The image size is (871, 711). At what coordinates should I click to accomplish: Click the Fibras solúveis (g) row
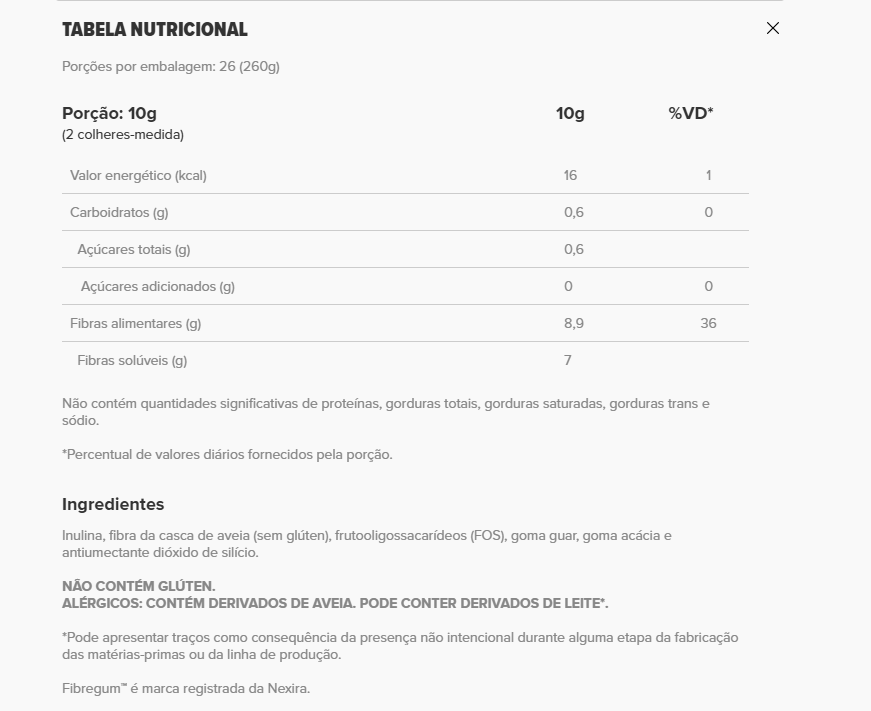(406, 360)
